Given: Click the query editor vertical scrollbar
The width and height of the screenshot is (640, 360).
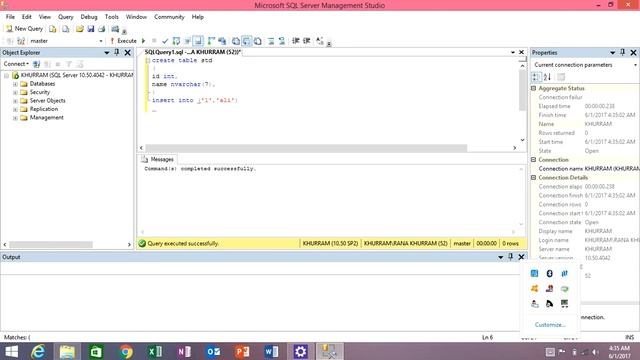Looking at the screenshot, I should [522, 90].
